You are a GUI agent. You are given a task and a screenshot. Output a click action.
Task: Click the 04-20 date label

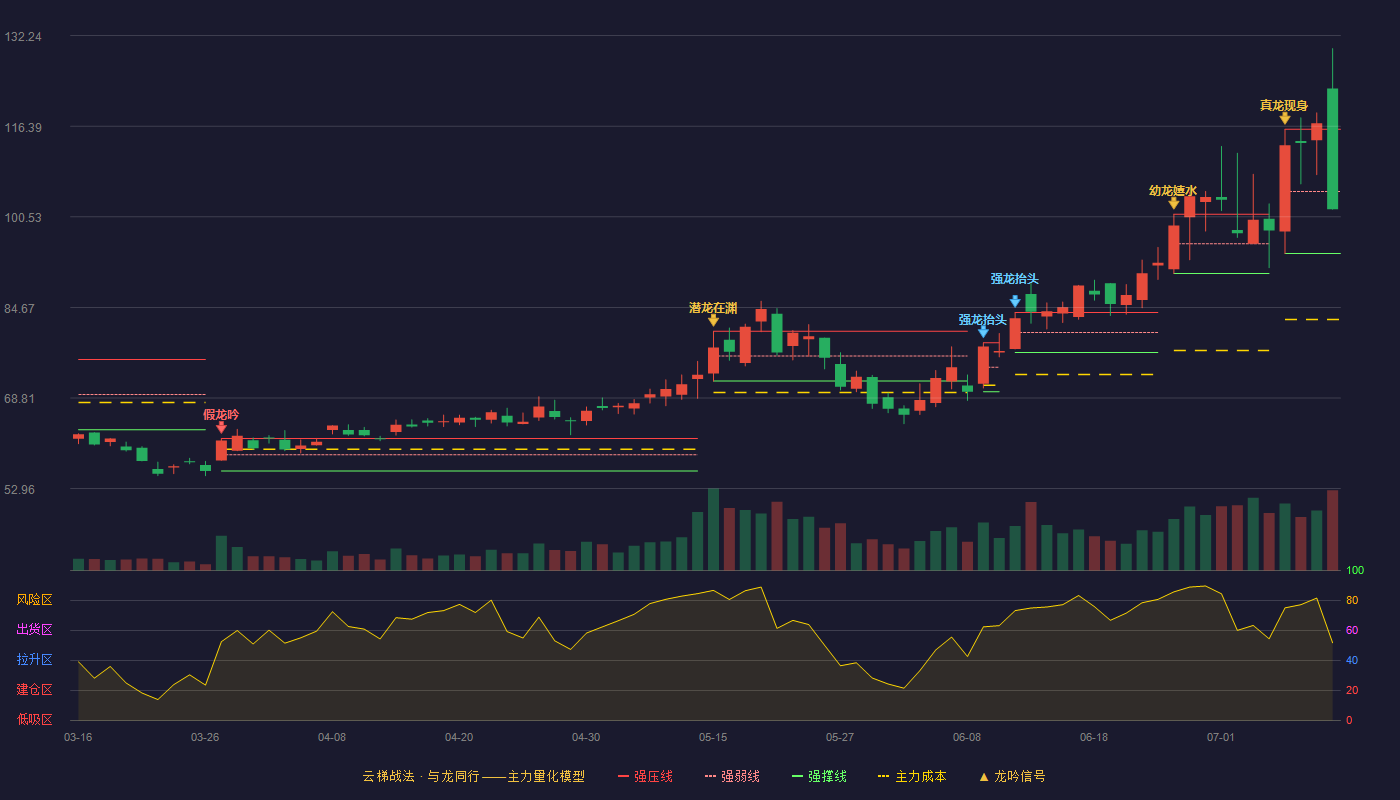[x=459, y=737]
